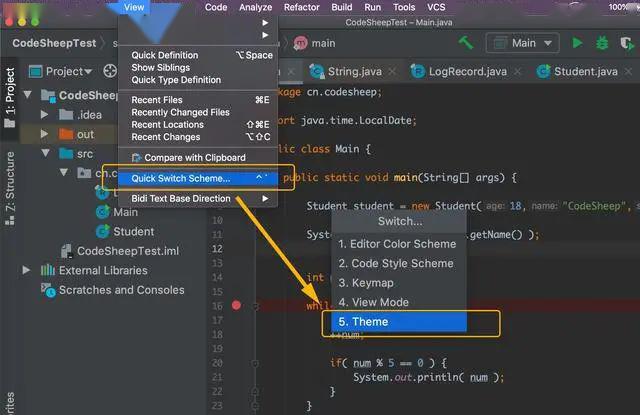Open the Run menu
Screen dimensions: 640x415
click(372, 7)
